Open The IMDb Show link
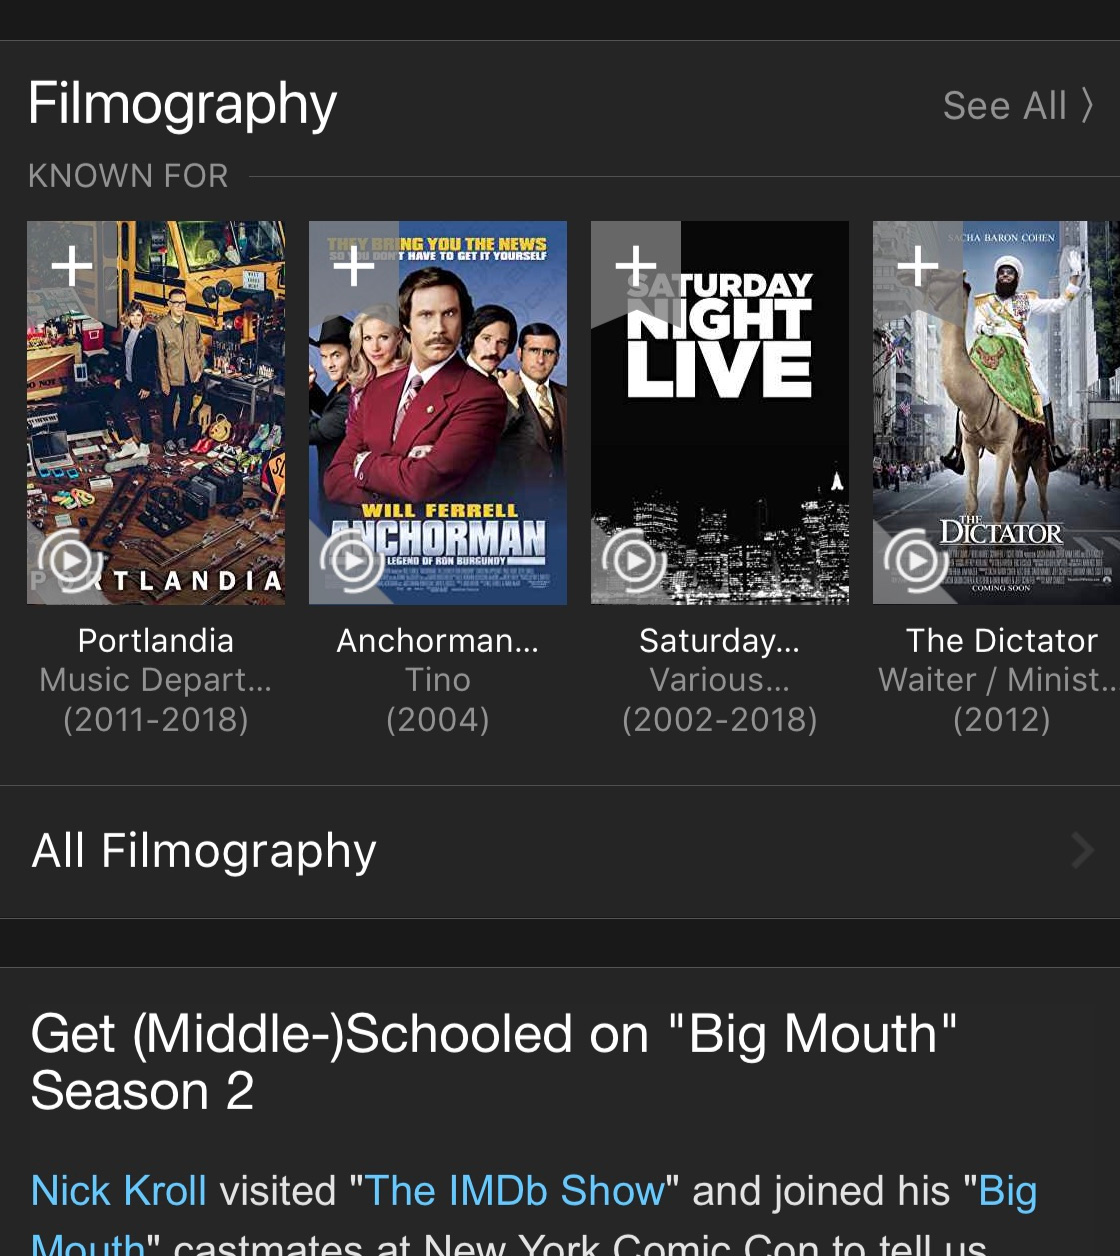 click(x=514, y=1191)
